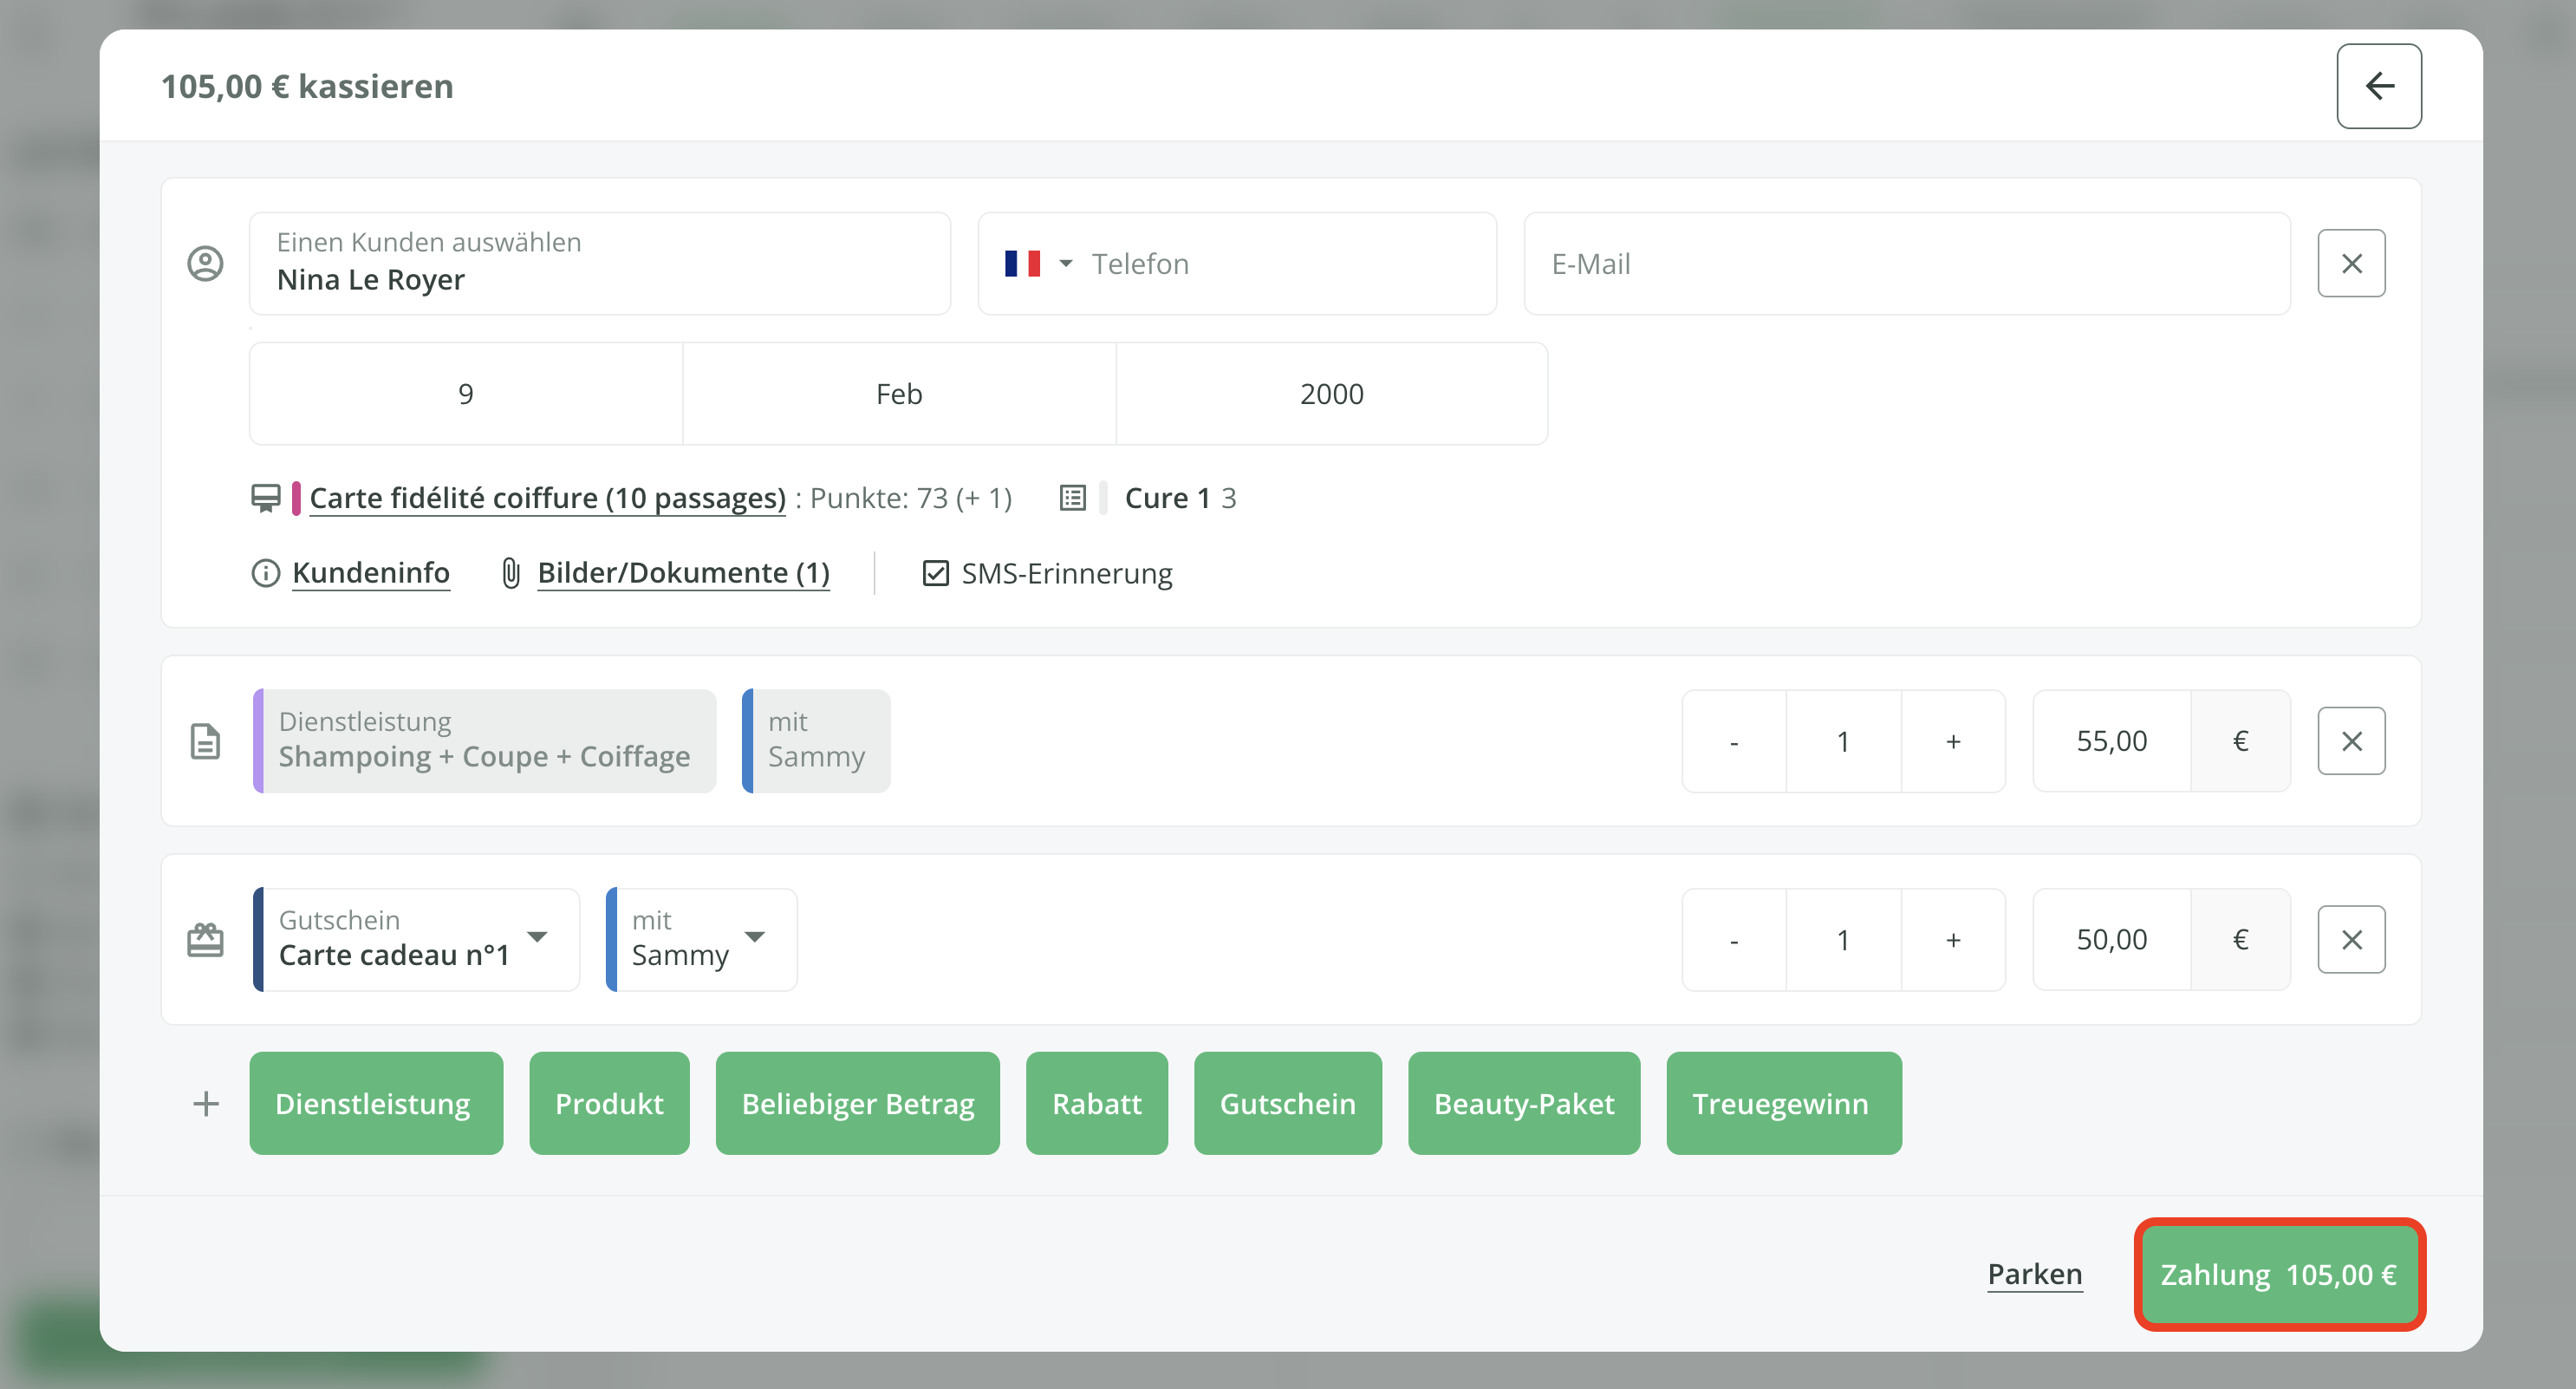Increase quantity of the Shampoing service
Screen dimensions: 2576x1389
(1952, 741)
